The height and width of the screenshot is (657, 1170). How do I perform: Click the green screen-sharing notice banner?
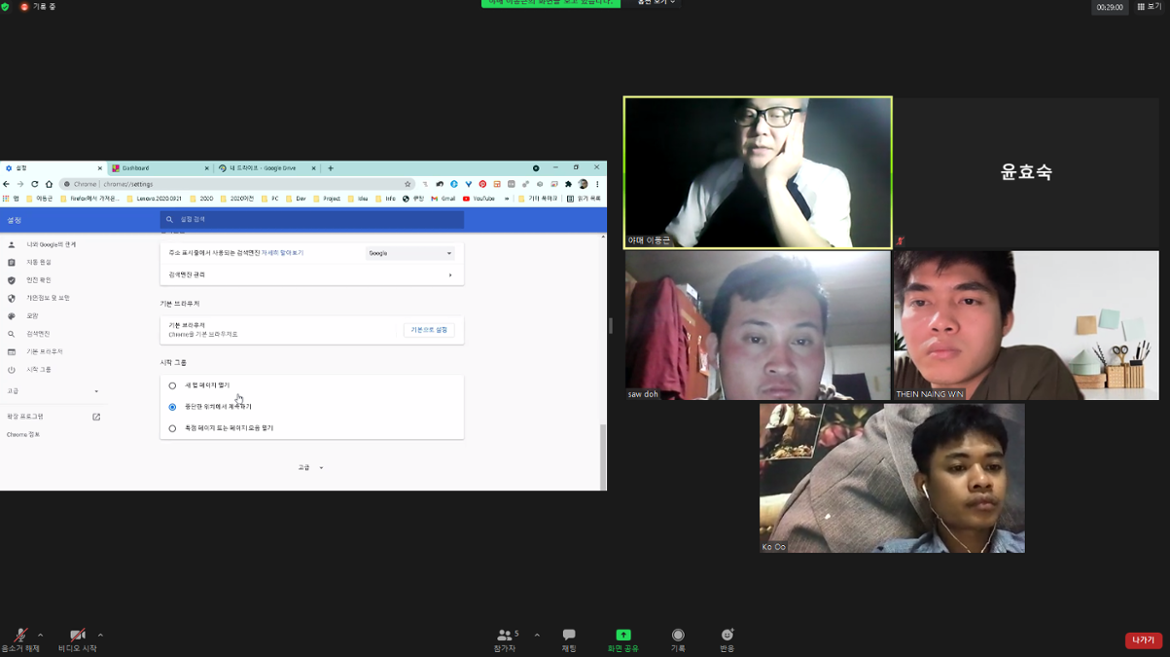click(x=551, y=3)
